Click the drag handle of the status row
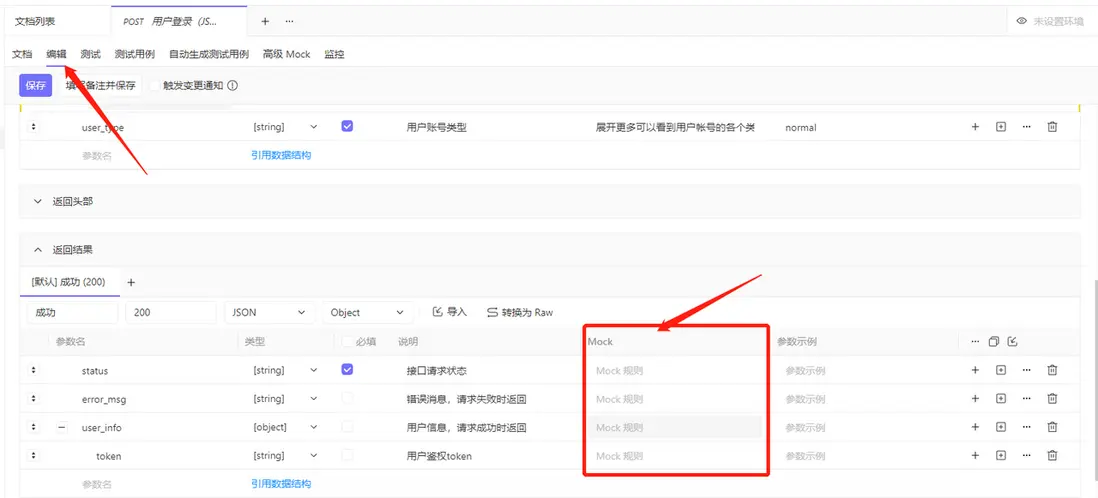This screenshot has height=498, width=1098. (34, 370)
